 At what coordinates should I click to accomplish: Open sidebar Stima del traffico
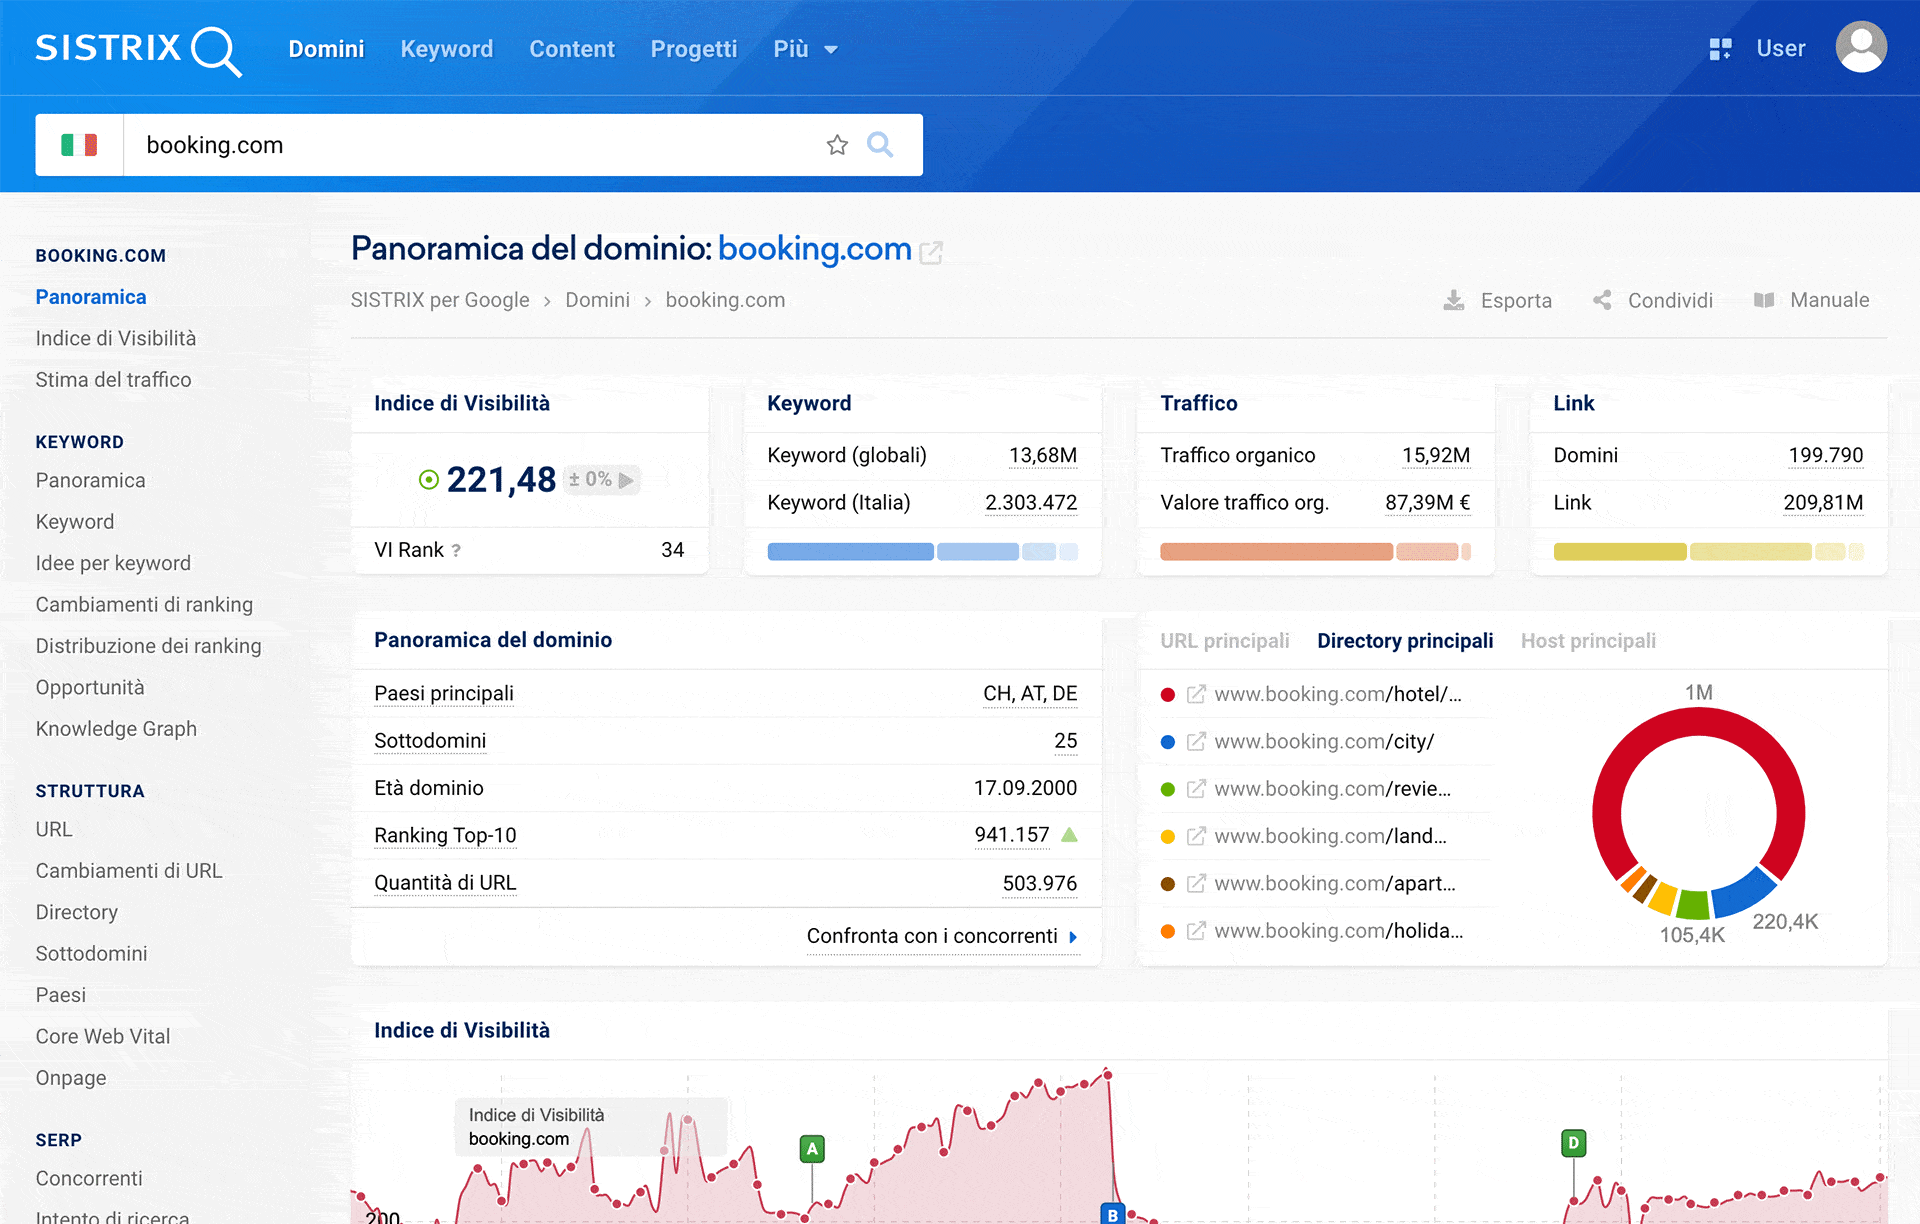(113, 380)
